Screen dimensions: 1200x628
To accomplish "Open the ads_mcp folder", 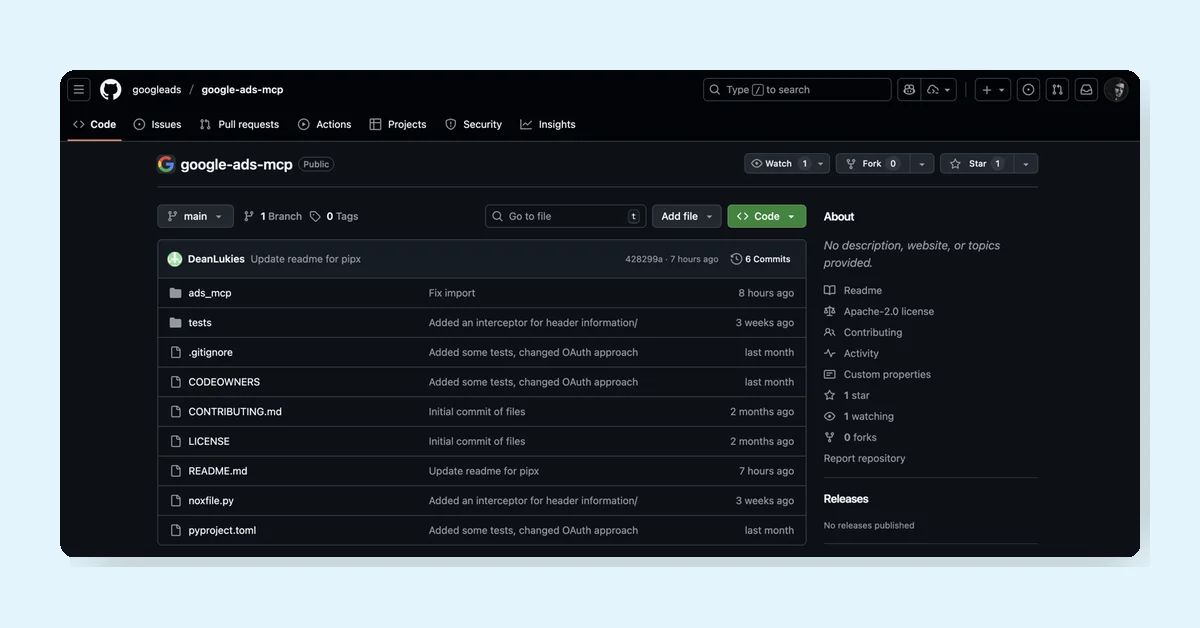I will pyautogui.click(x=210, y=293).
